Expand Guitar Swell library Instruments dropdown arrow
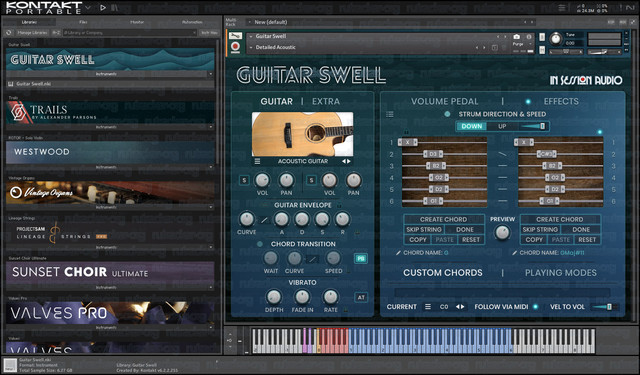This screenshot has height=375, width=640. [211, 74]
